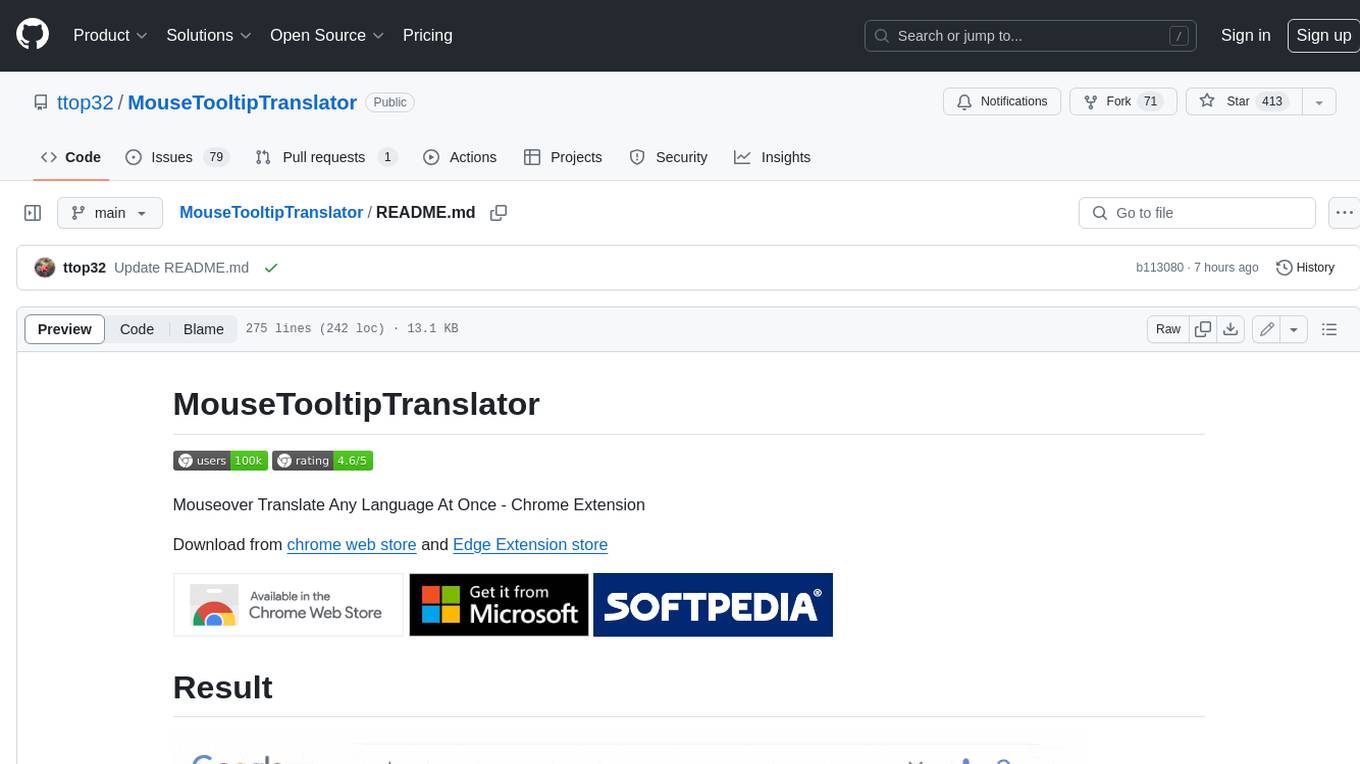Open the ttop32 owner profile link
Viewport: 1360px width, 764px height.
click(x=85, y=102)
